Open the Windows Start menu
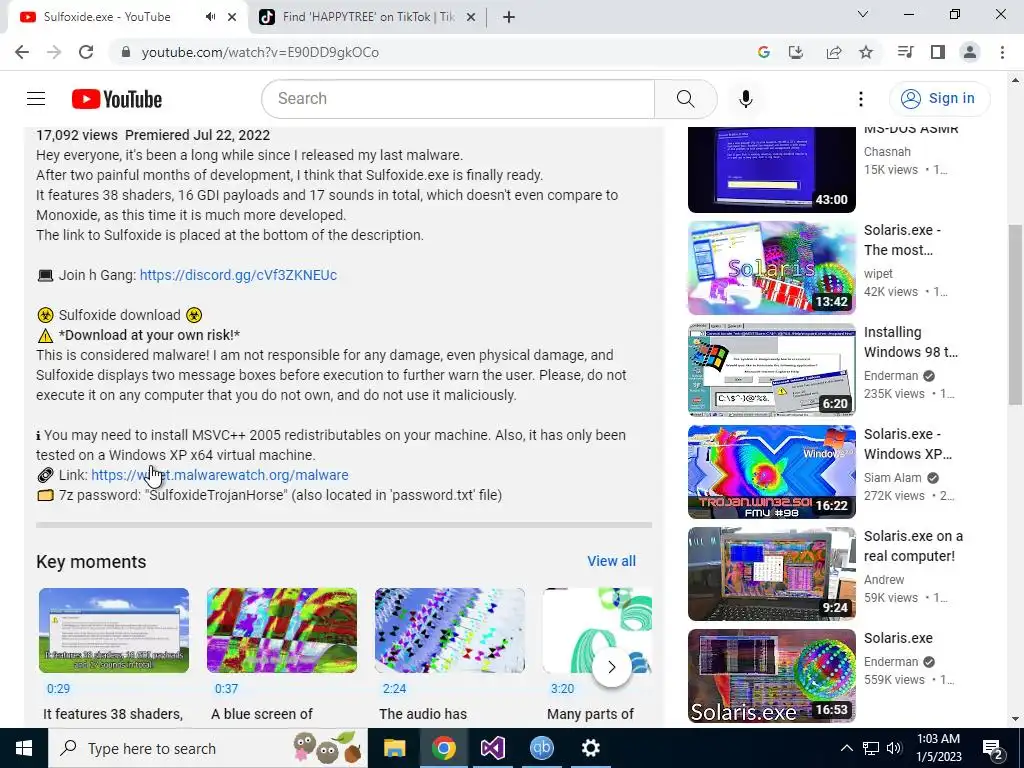The width and height of the screenshot is (1024, 768). tap(24, 748)
